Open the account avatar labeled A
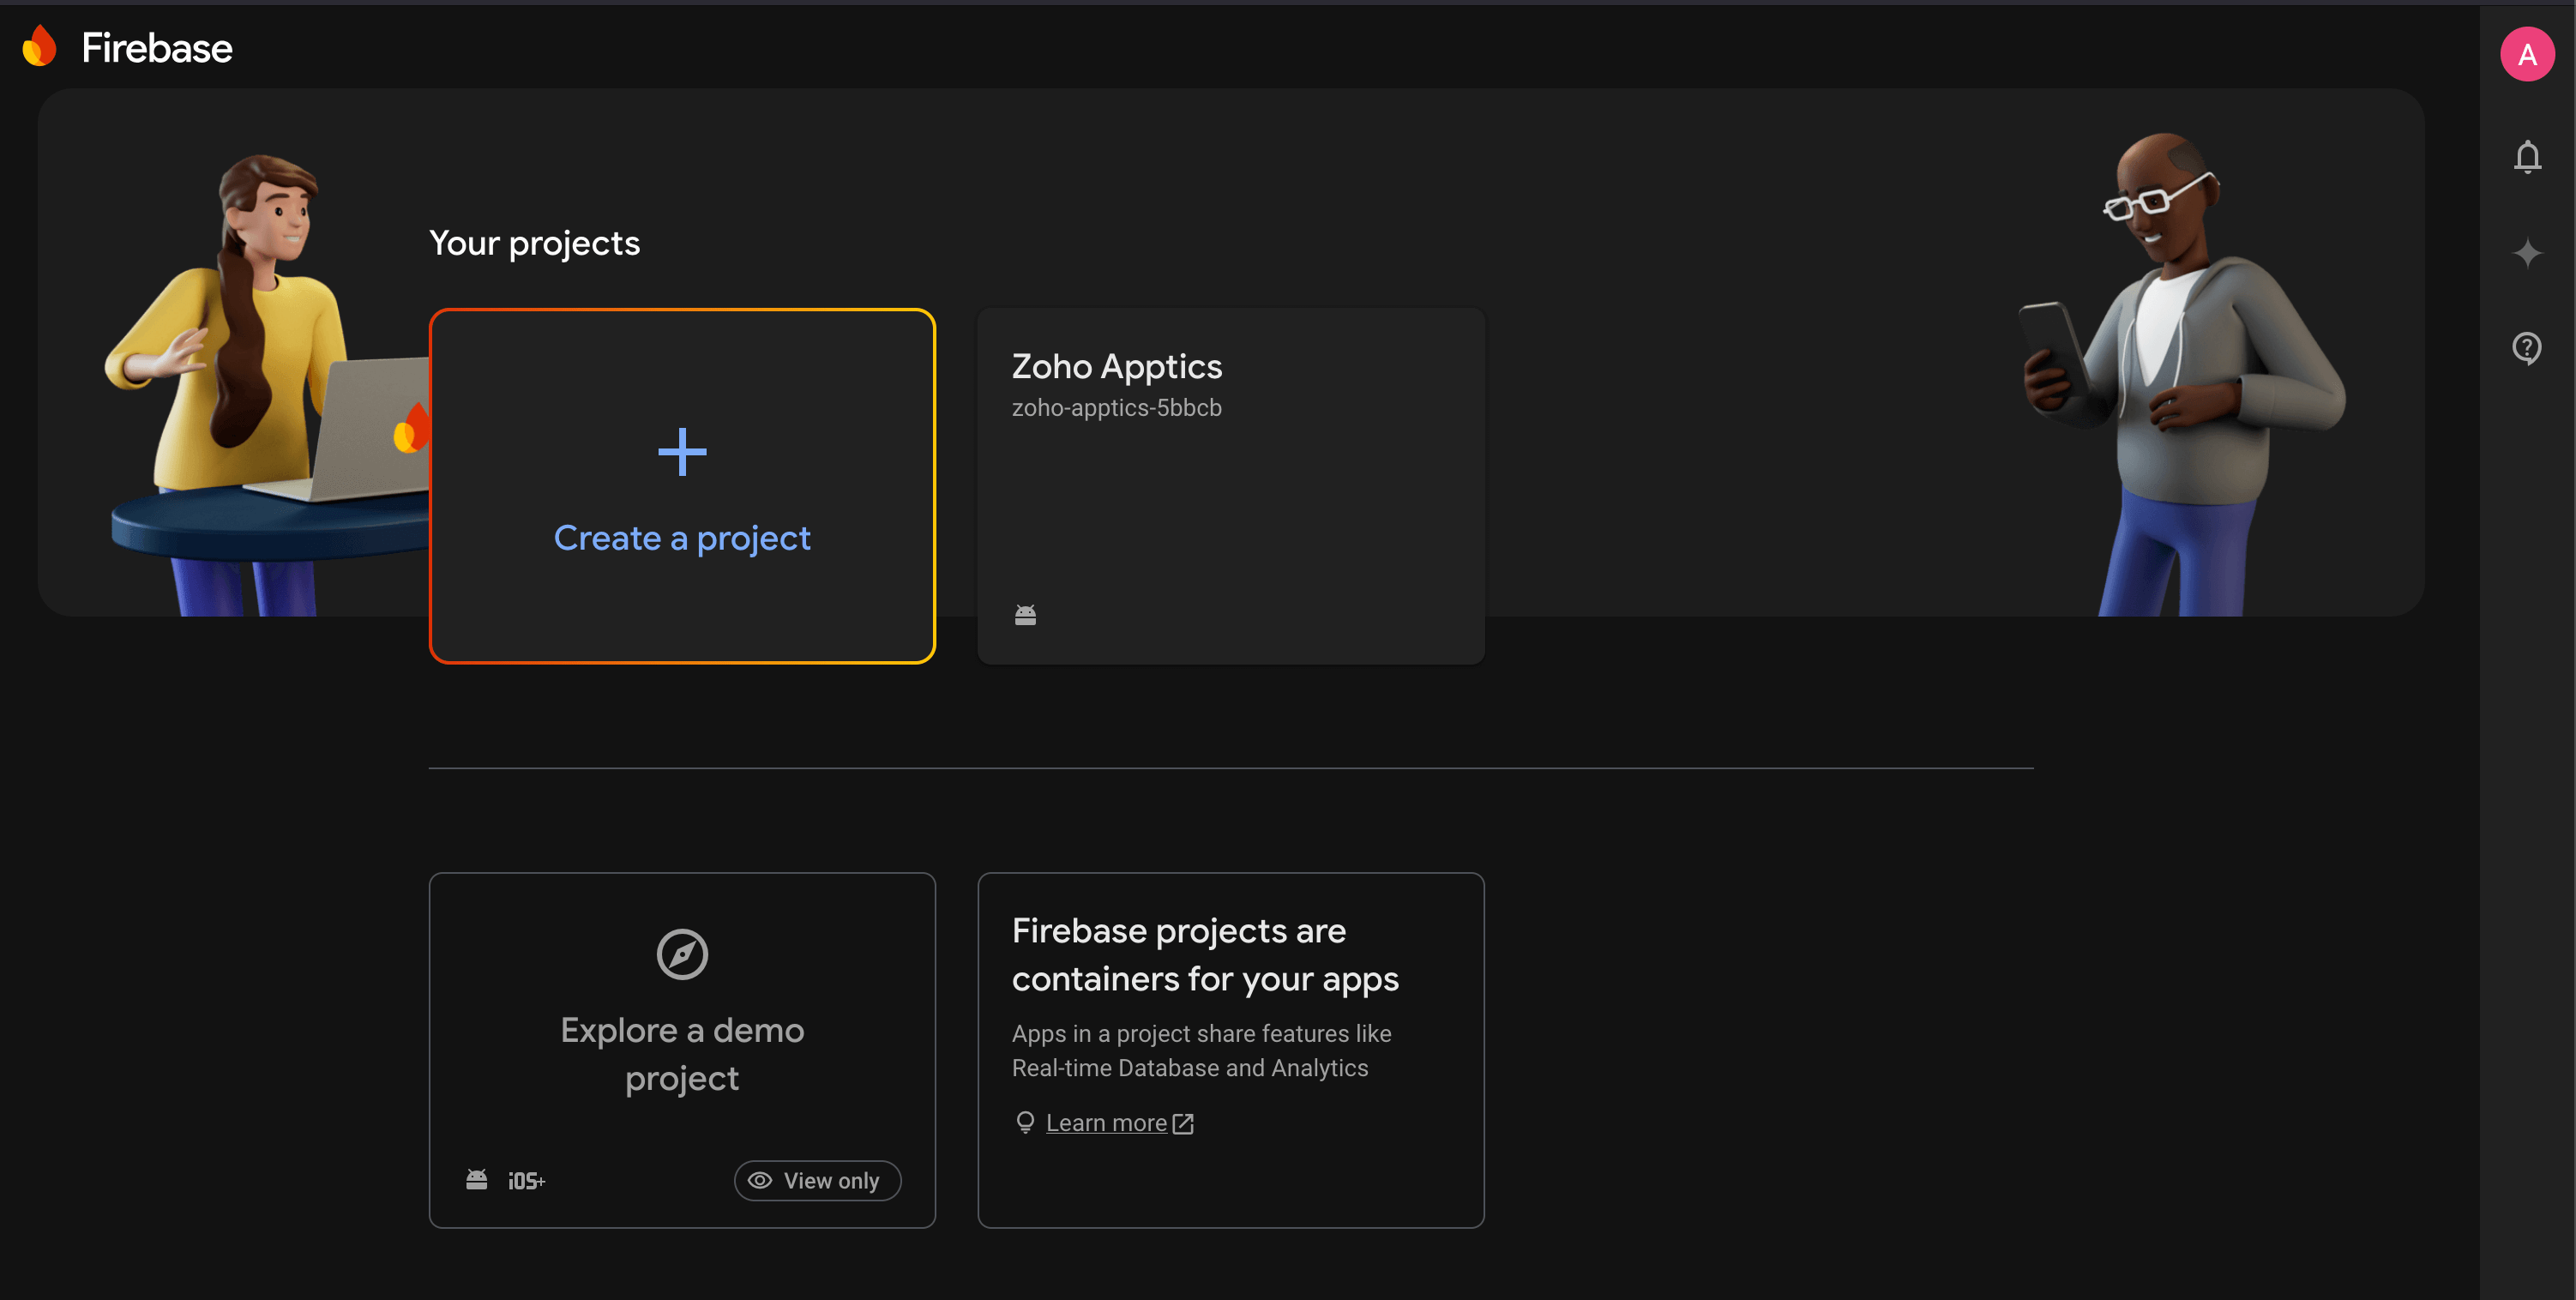 [x=2527, y=54]
